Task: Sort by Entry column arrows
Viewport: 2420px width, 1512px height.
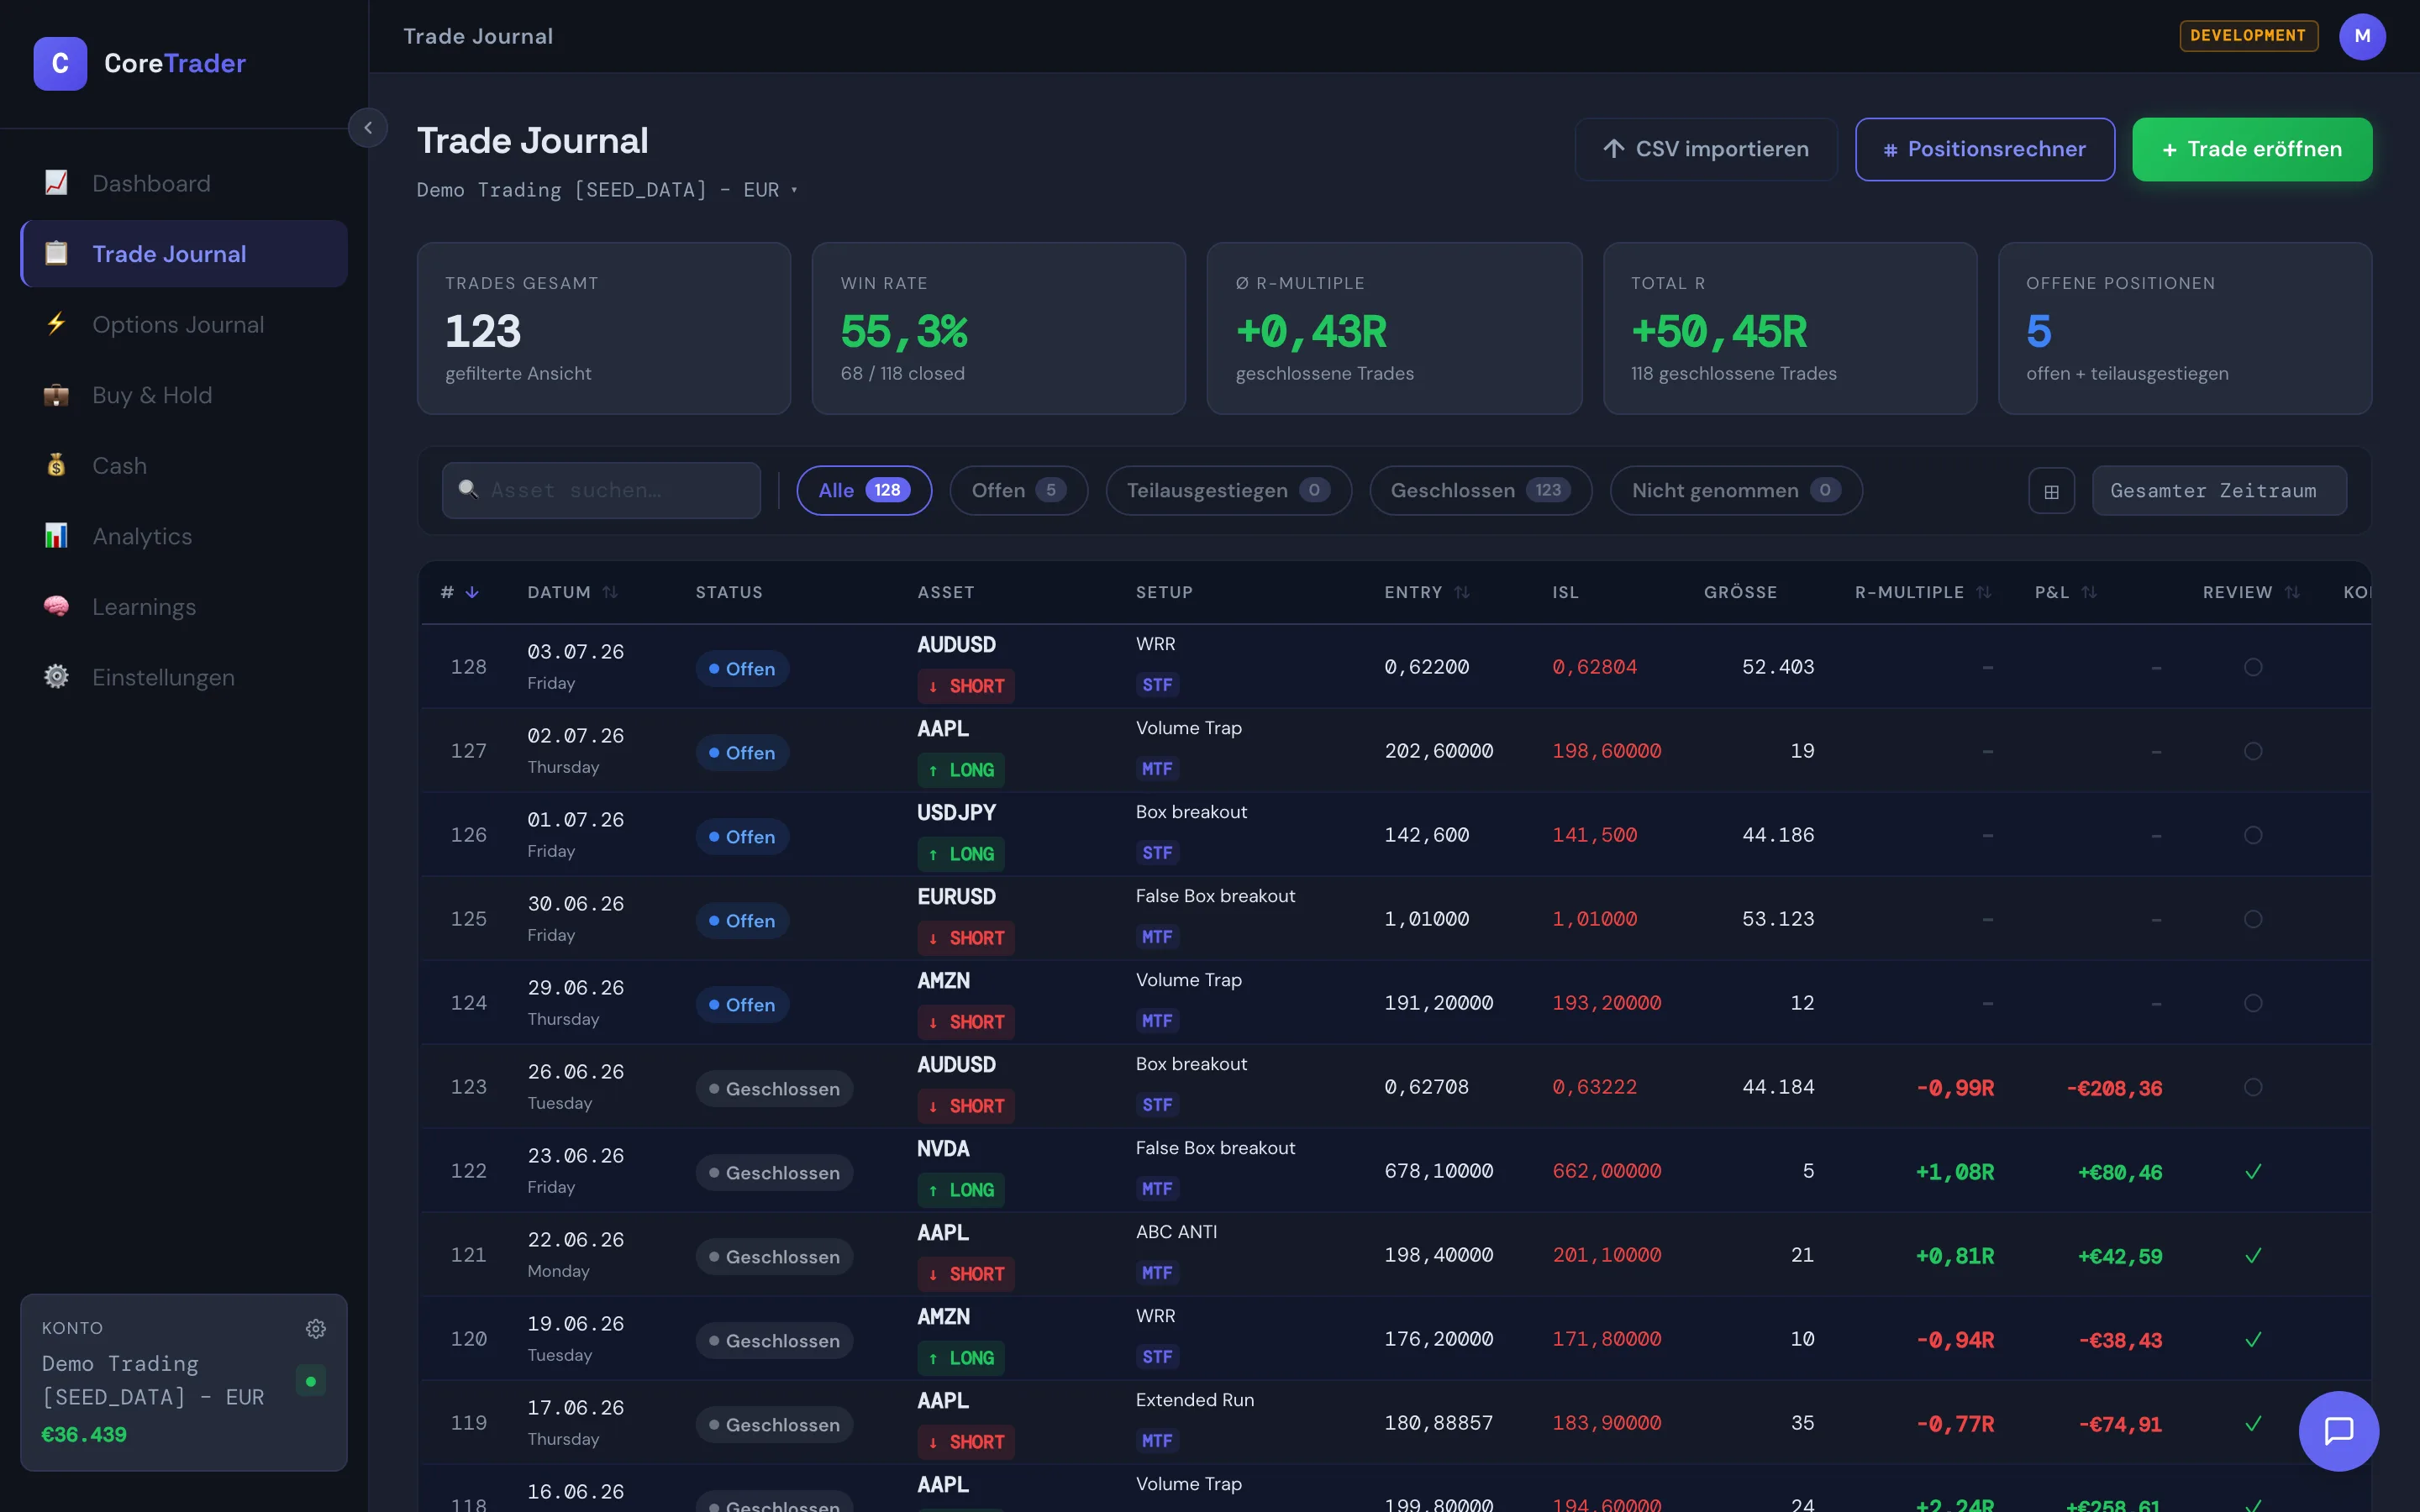Action: click(1462, 593)
